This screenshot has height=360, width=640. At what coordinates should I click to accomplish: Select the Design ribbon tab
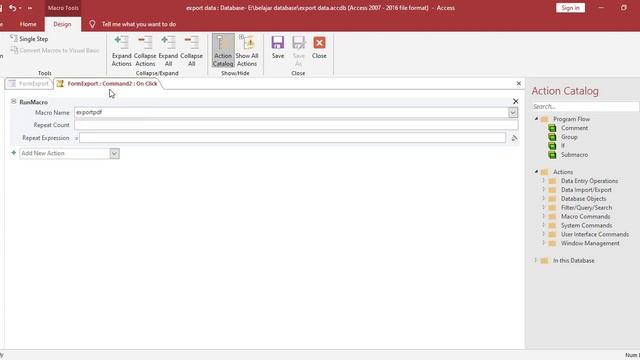[x=62, y=24]
